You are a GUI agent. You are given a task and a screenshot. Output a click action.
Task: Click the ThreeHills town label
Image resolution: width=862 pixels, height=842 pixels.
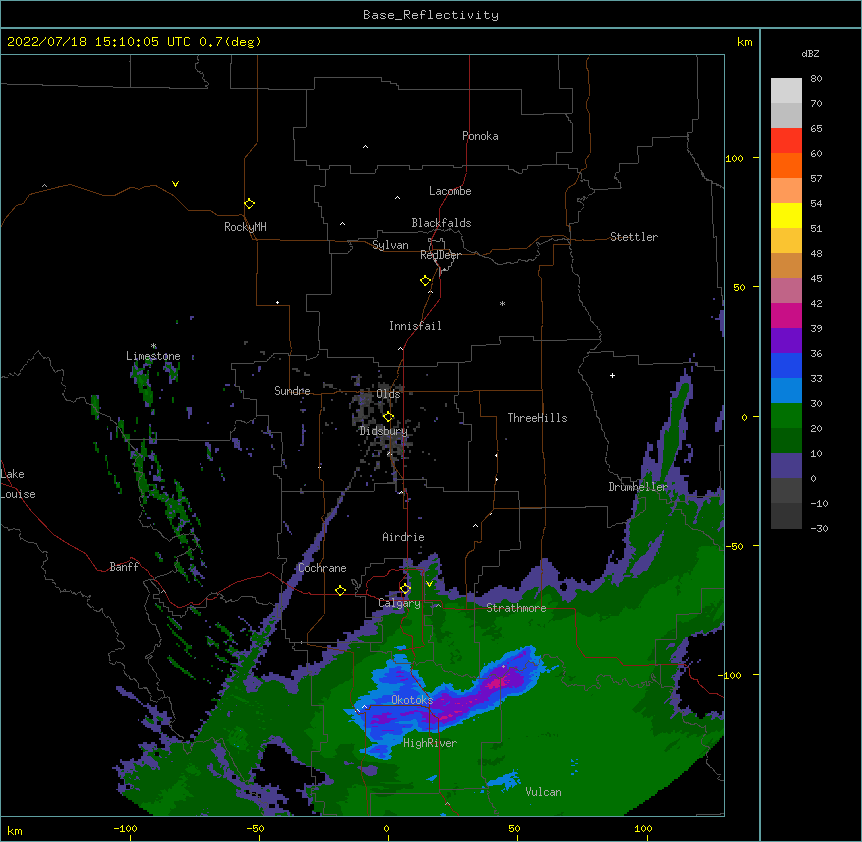(537, 418)
